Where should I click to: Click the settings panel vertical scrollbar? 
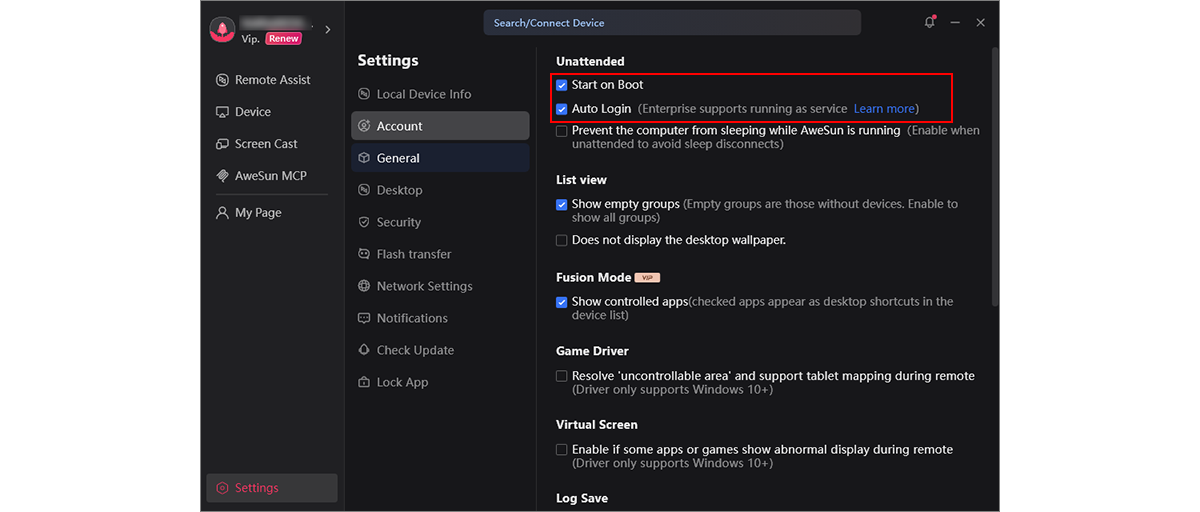(x=994, y=176)
